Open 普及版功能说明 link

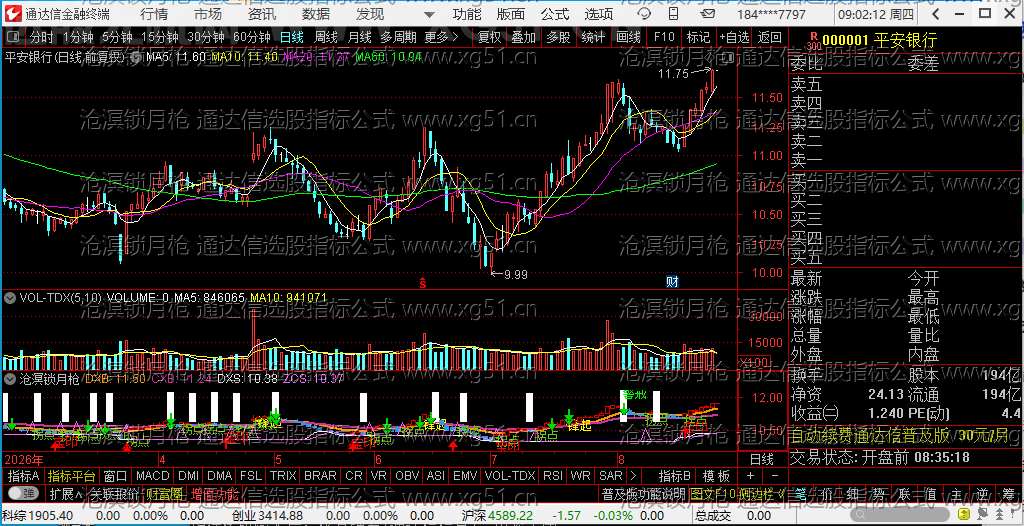pyautogui.click(x=643, y=494)
